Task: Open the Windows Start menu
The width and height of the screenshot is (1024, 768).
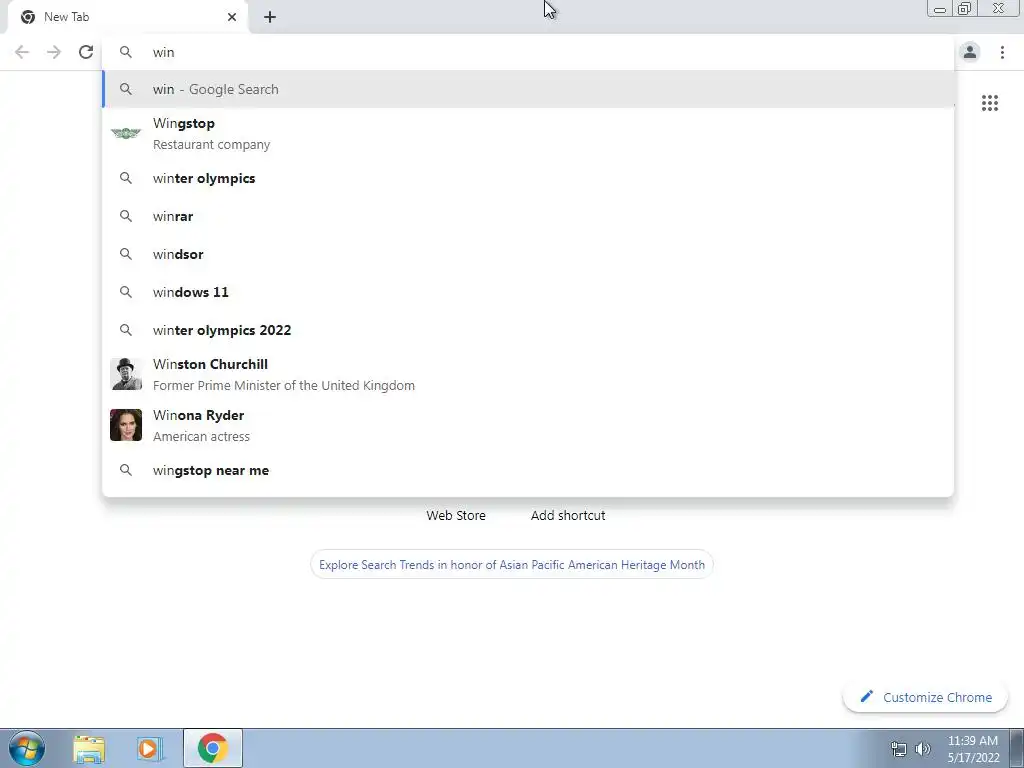Action: click(x=27, y=748)
